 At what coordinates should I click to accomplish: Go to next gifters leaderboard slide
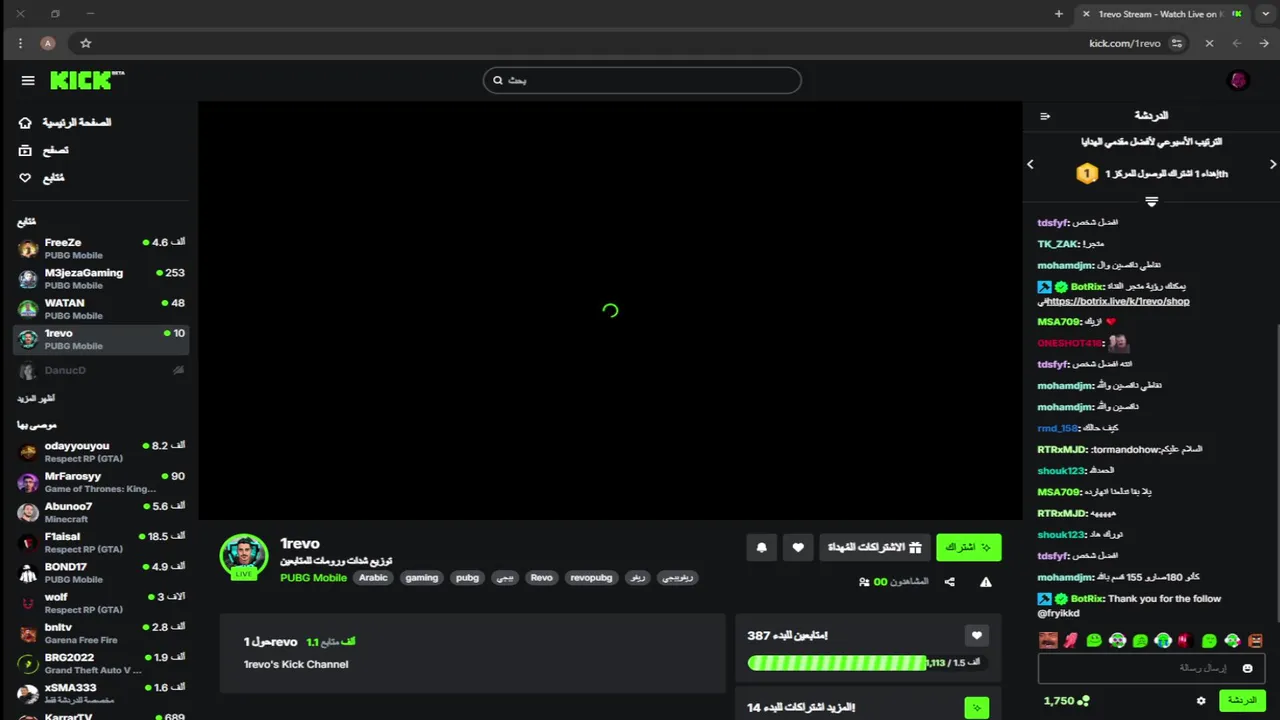pyautogui.click(x=1273, y=164)
